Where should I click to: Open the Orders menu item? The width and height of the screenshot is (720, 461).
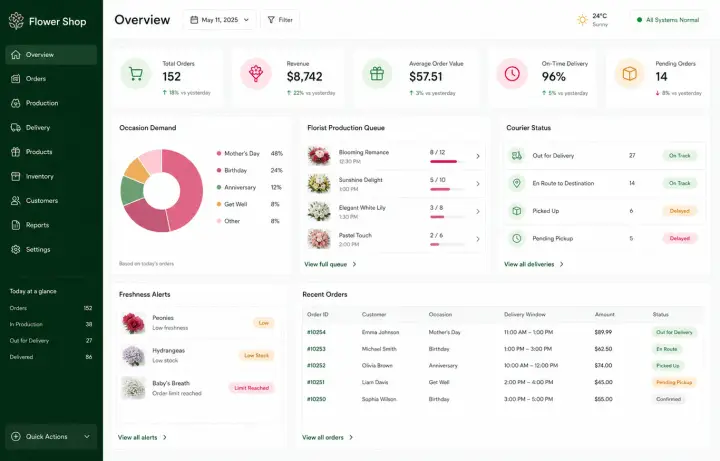coord(51,79)
